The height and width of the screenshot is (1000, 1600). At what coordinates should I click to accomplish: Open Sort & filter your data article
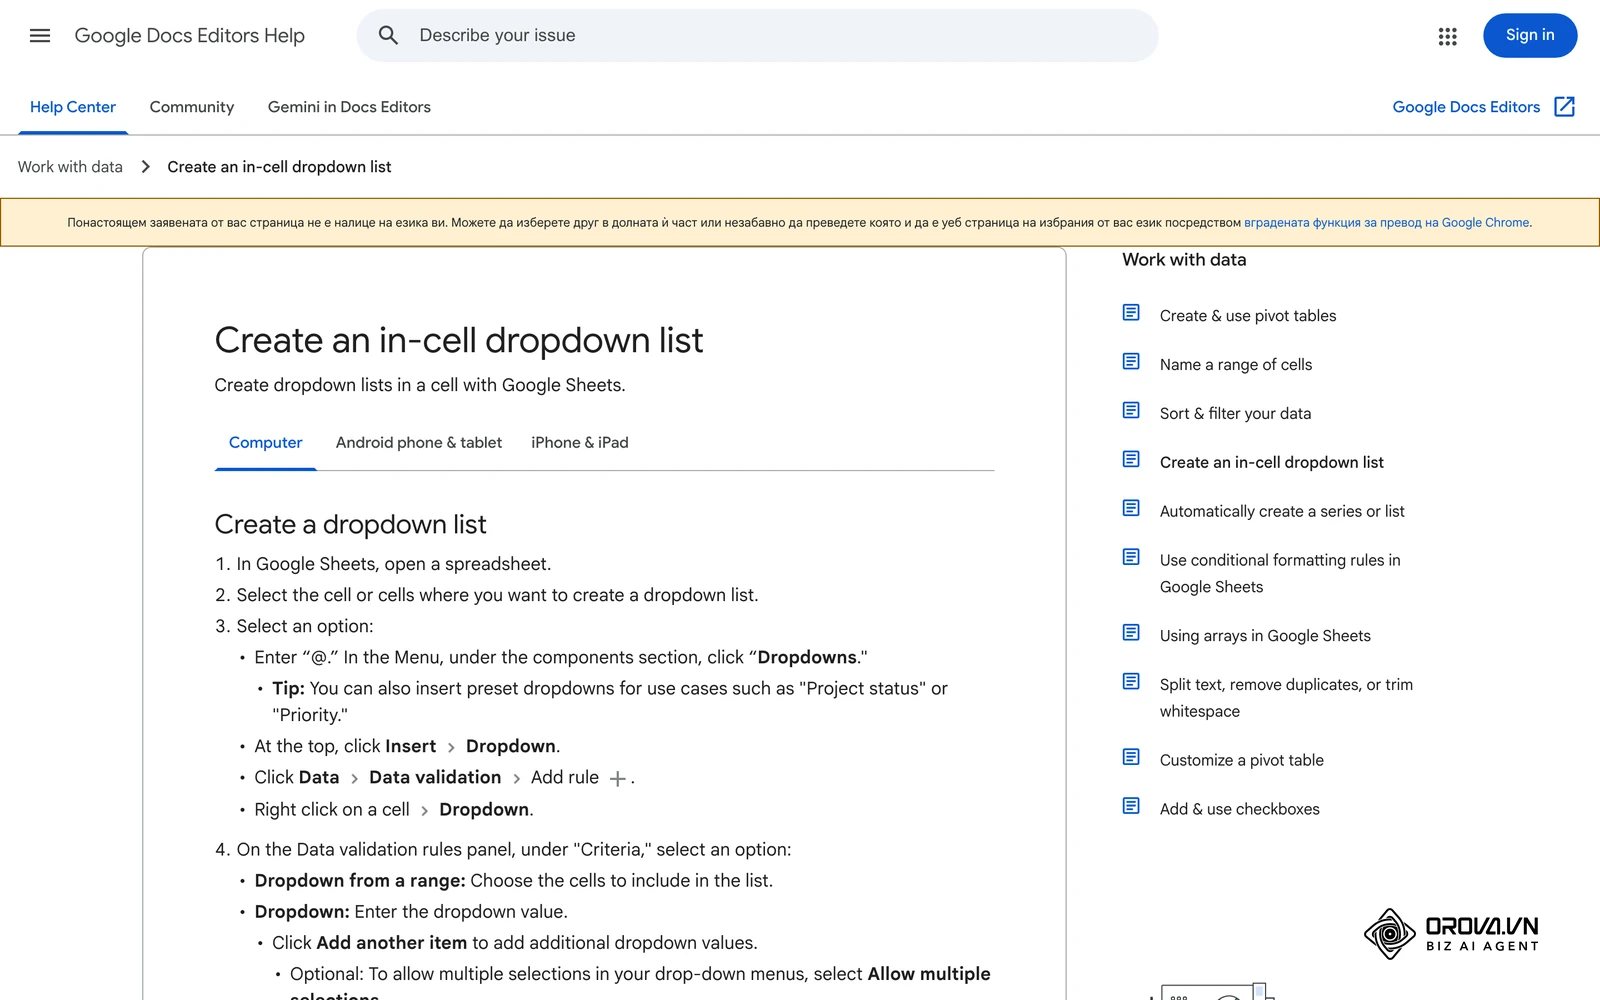click(1235, 414)
